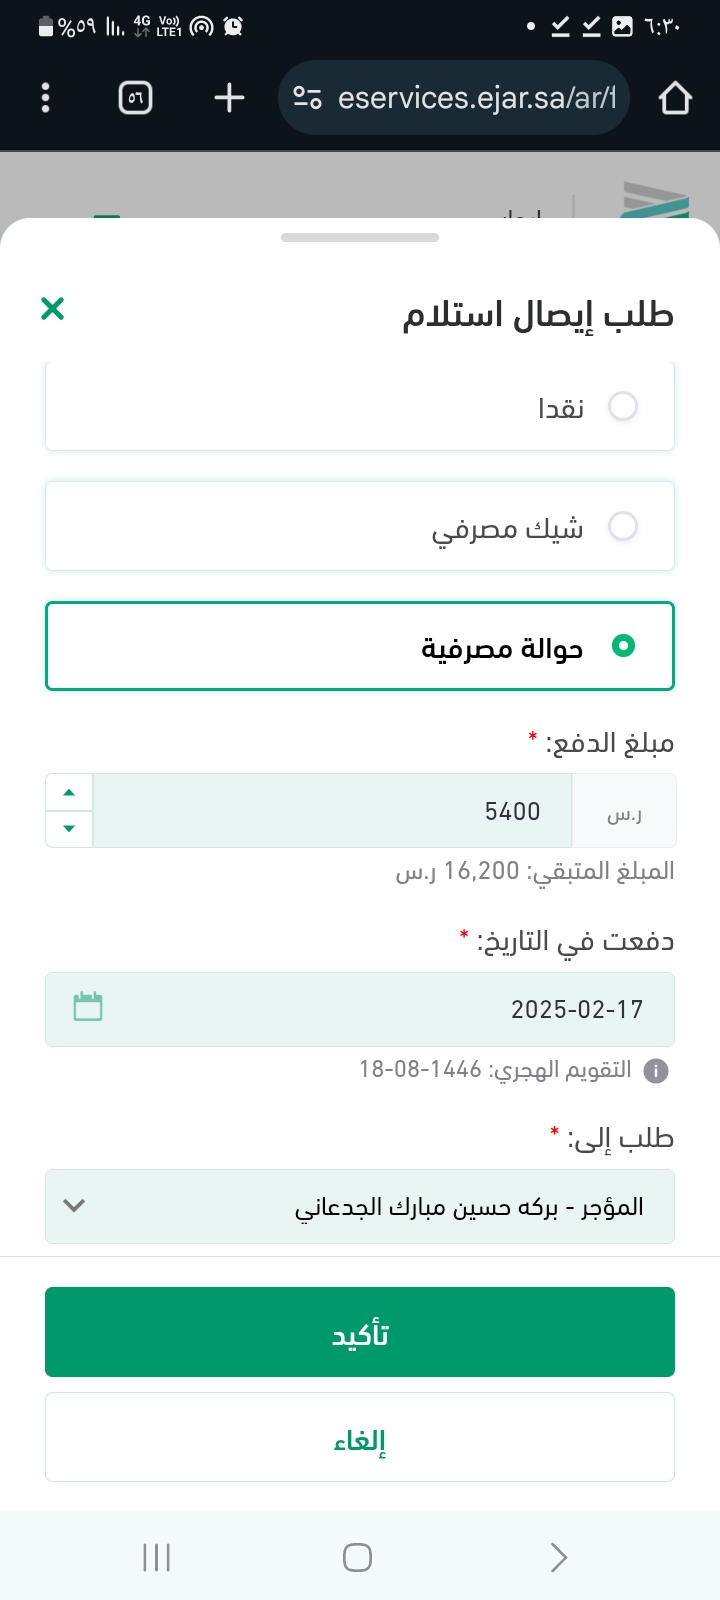Tap the Hijri calendar info icon

[x=656, y=1071]
